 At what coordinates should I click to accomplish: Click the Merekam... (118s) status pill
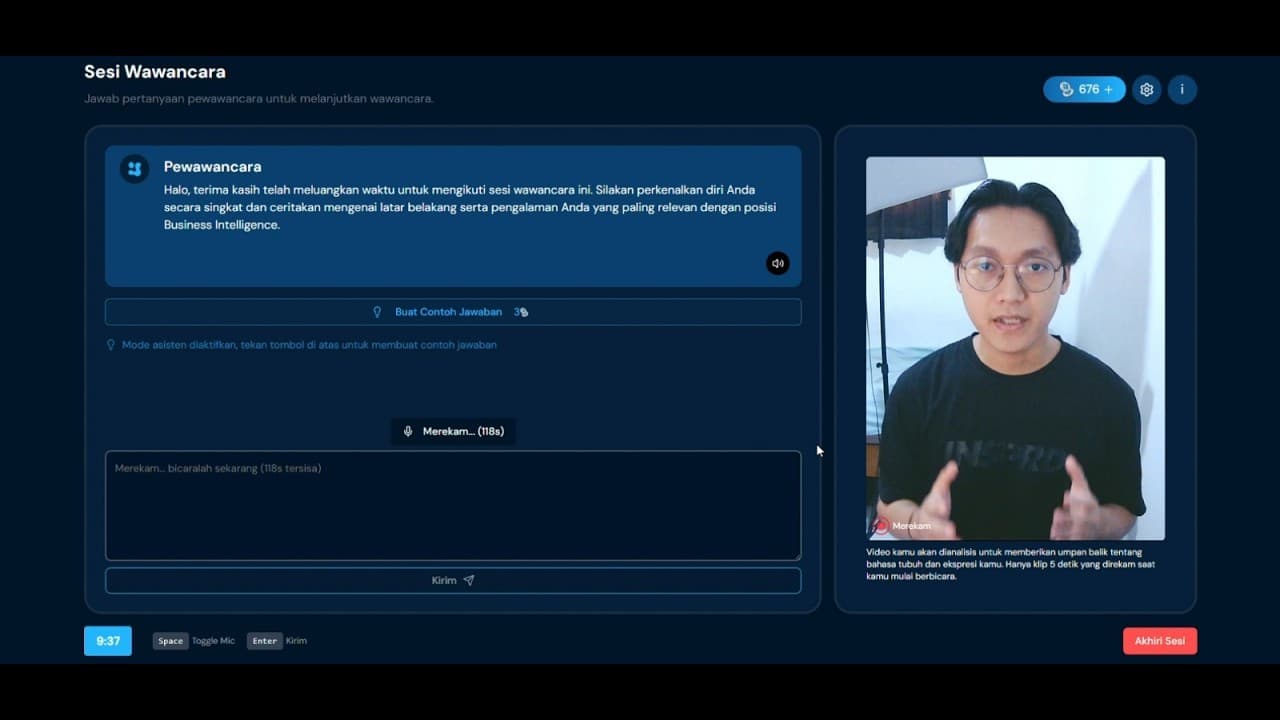[x=453, y=431]
